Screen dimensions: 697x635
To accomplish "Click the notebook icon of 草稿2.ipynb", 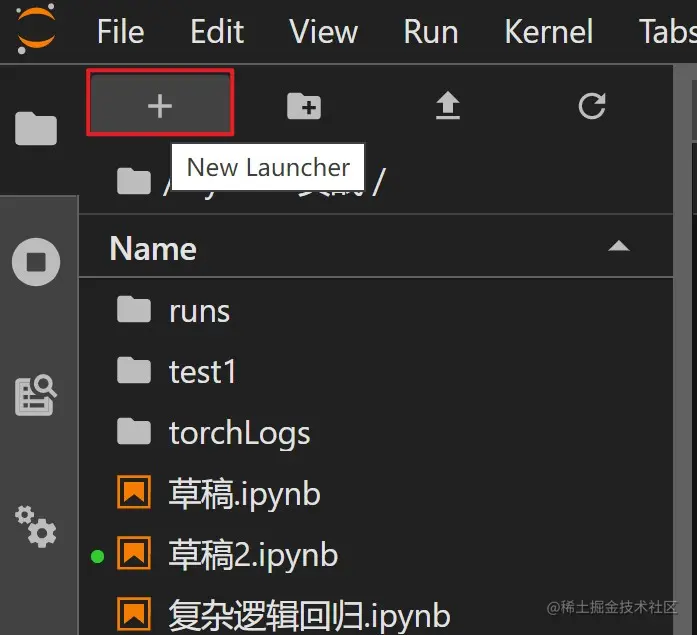I will click(134, 553).
